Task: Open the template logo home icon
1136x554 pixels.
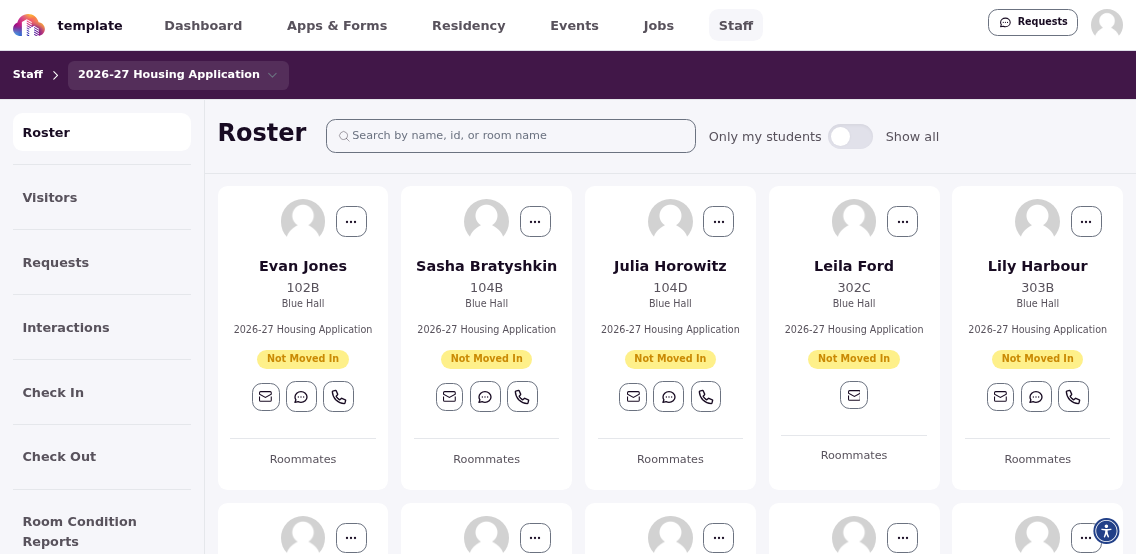Action: coord(29,25)
